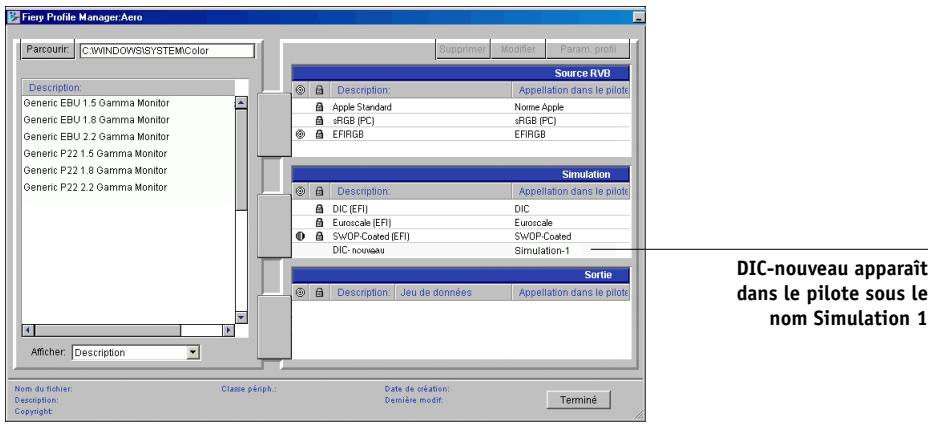Click the transfer button beside Simulation
Image resolution: width=931 pixels, height=425 pixels.
coord(274,226)
